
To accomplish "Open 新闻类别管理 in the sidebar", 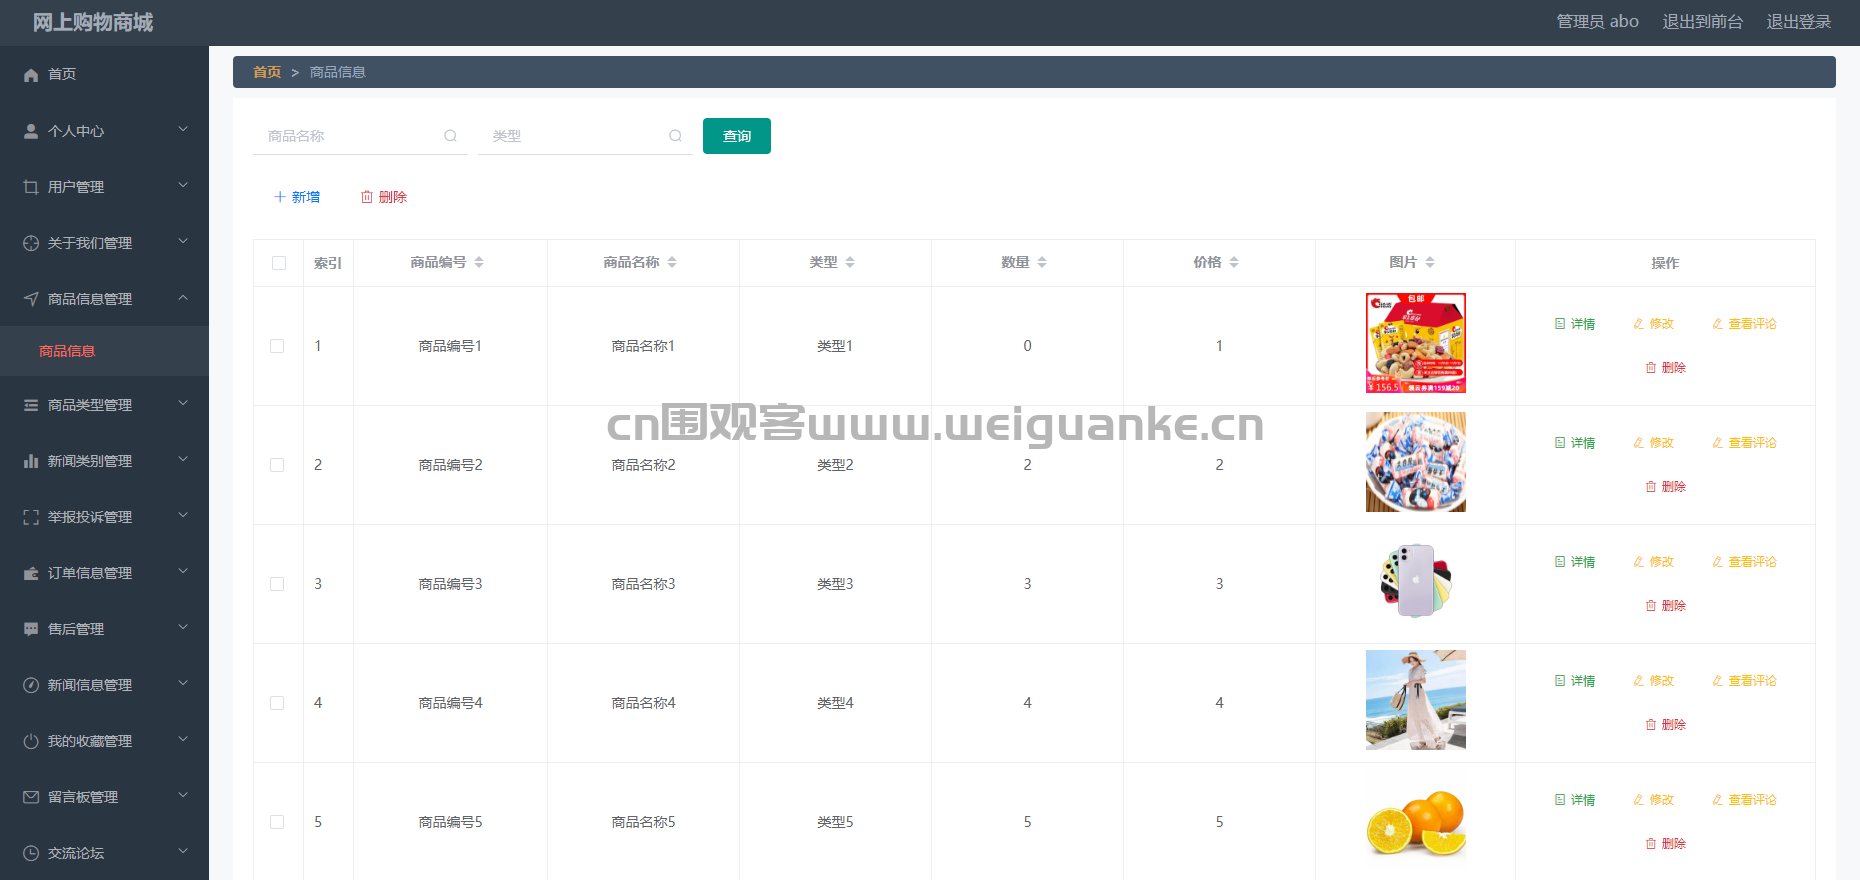I will [x=90, y=461].
